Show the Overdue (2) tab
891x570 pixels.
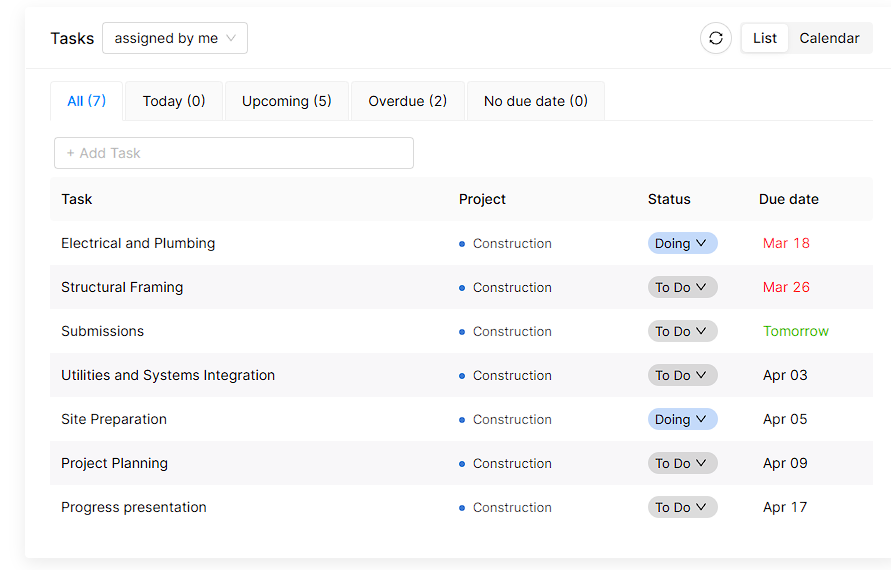[x=408, y=101]
